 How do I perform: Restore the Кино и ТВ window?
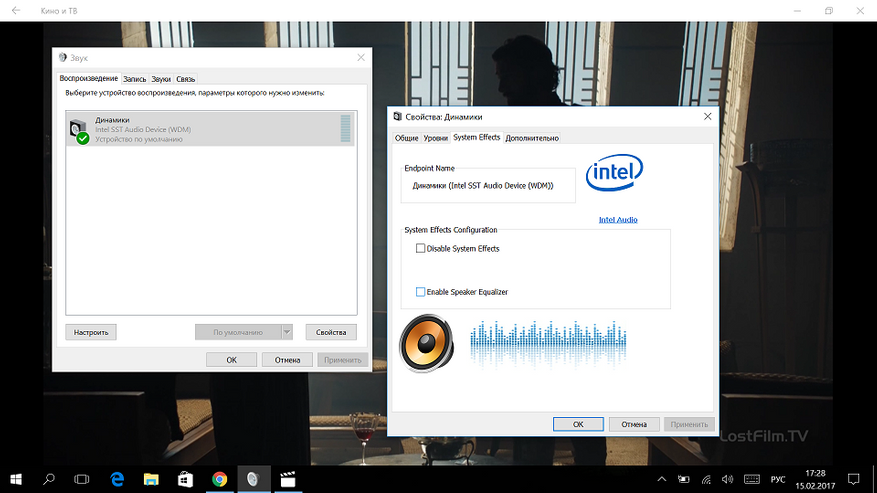click(x=829, y=11)
